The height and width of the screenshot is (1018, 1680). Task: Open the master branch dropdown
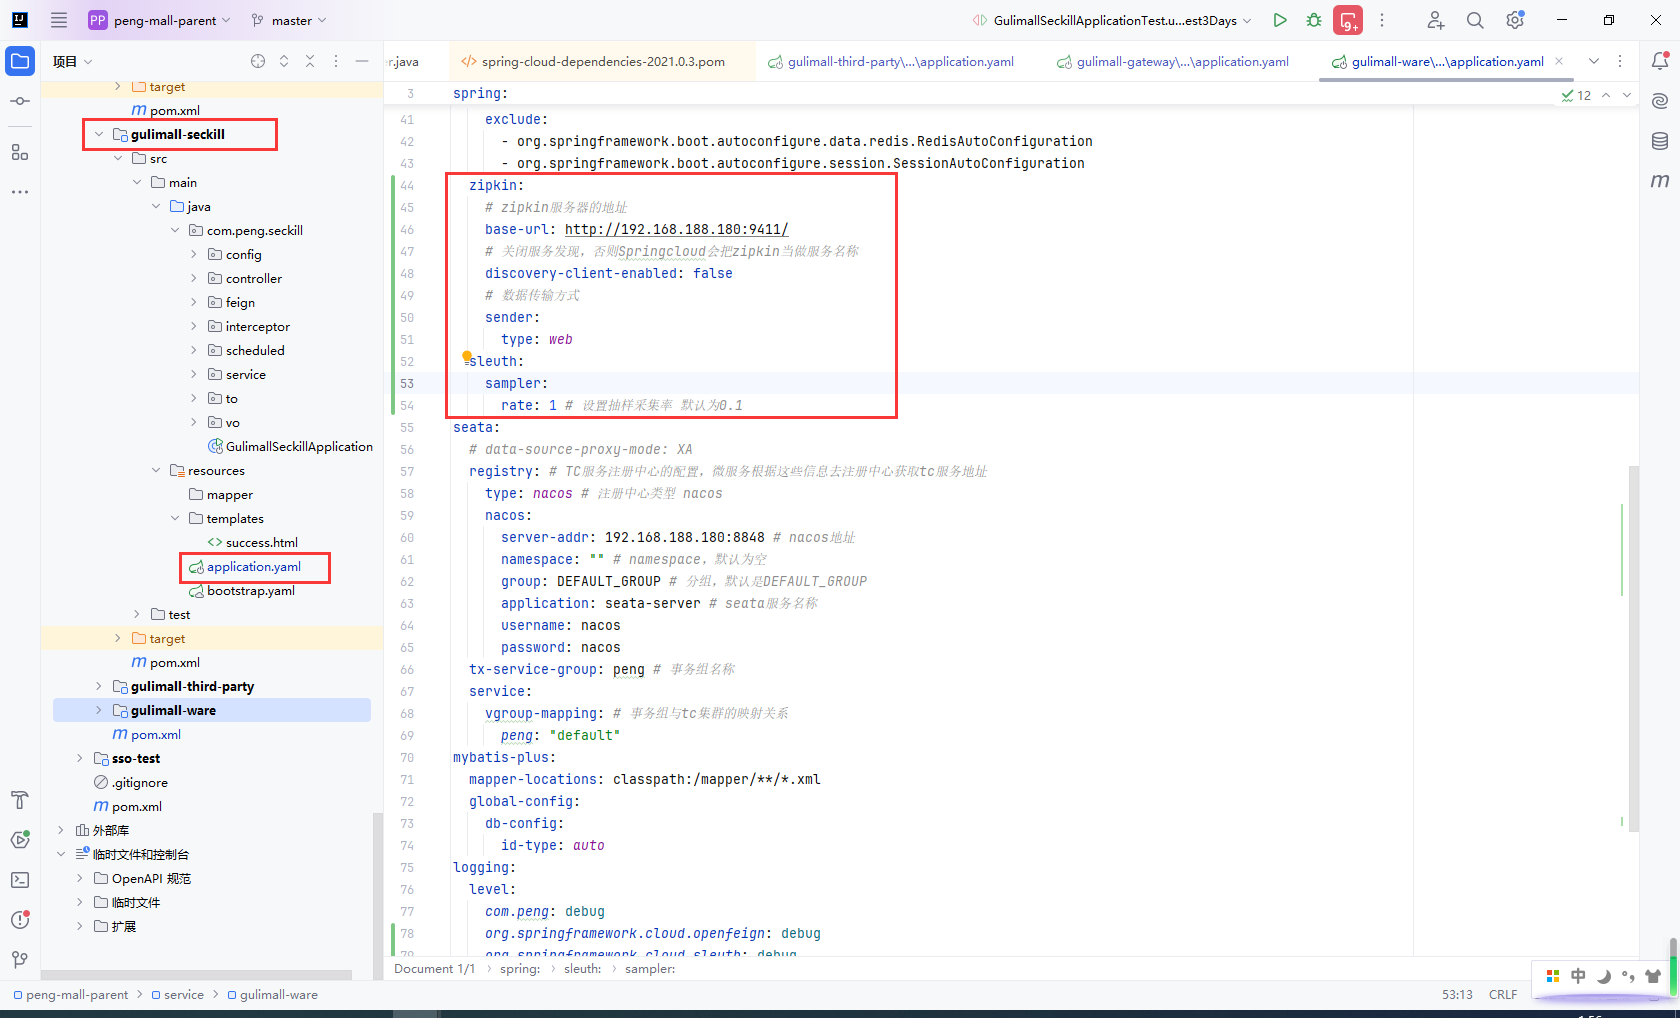coord(289,20)
